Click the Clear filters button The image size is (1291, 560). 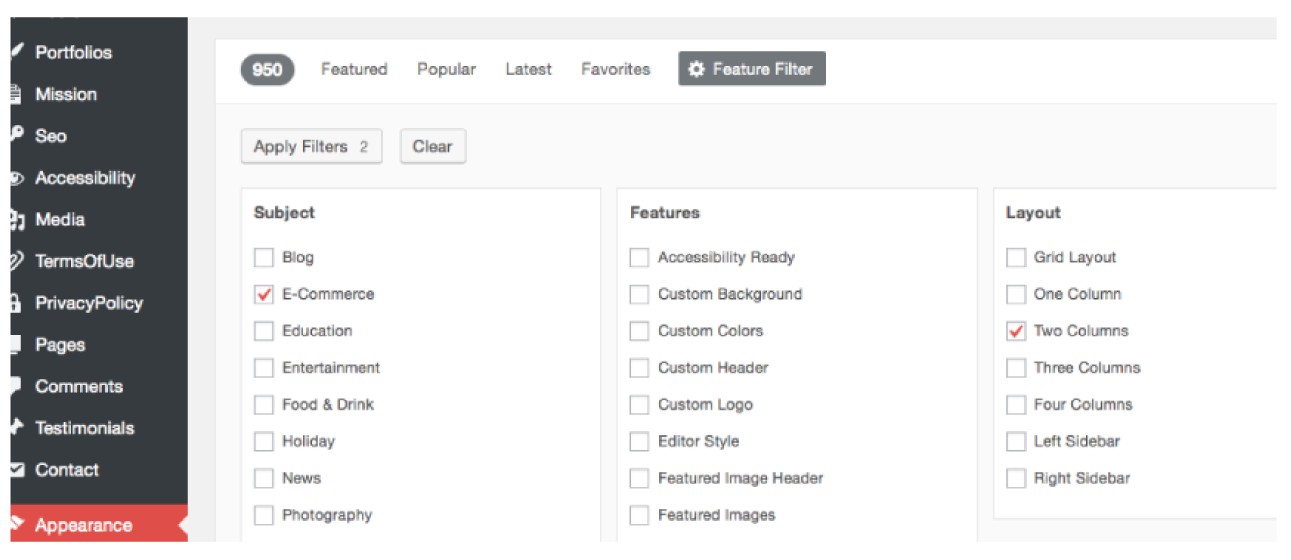pos(432,146)
